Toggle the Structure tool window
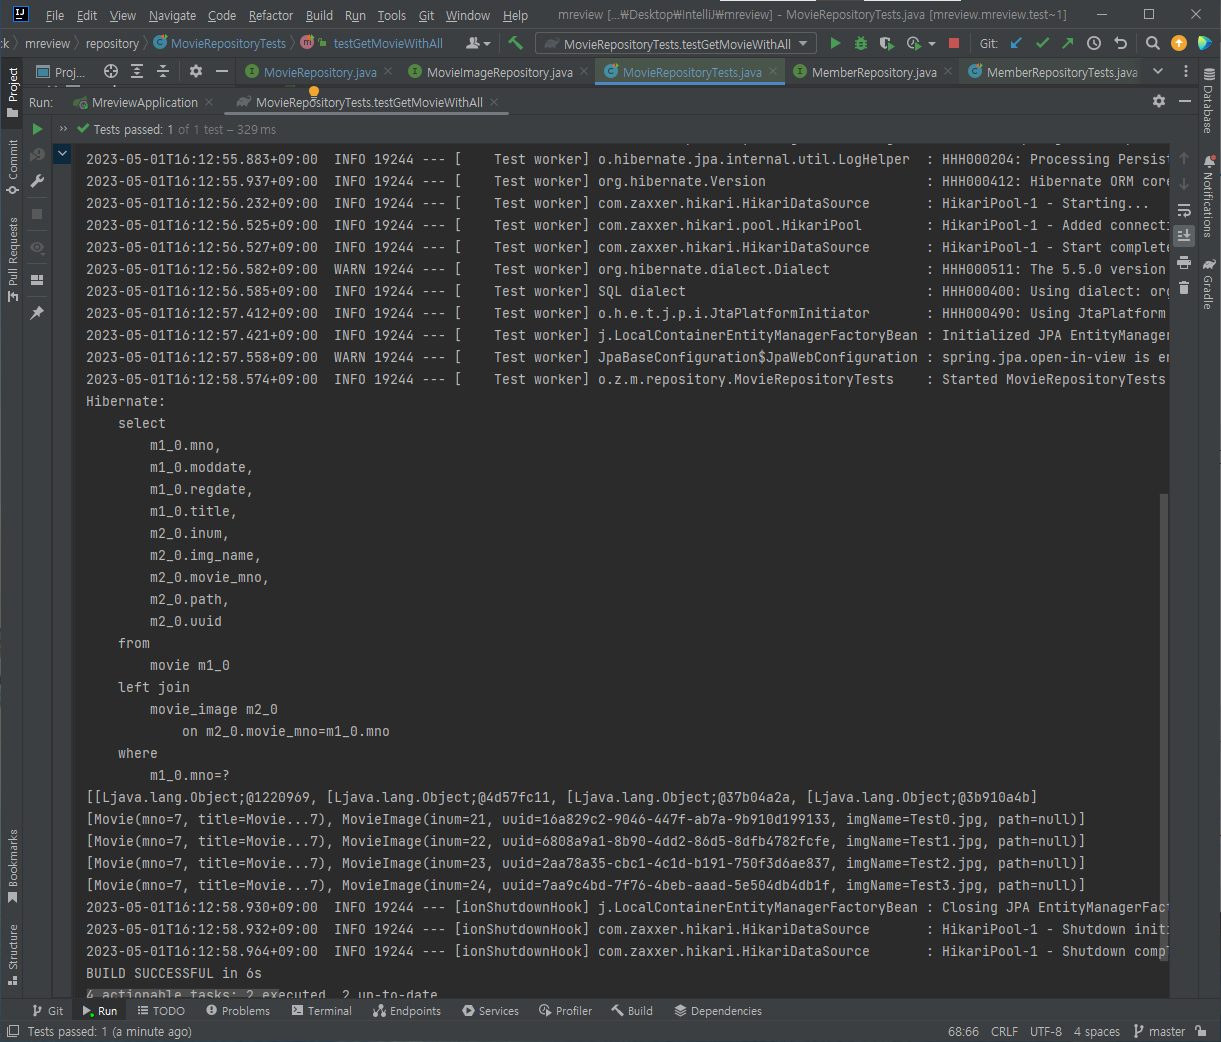This screenshot has height=1042, width=1221. (13, 954)
